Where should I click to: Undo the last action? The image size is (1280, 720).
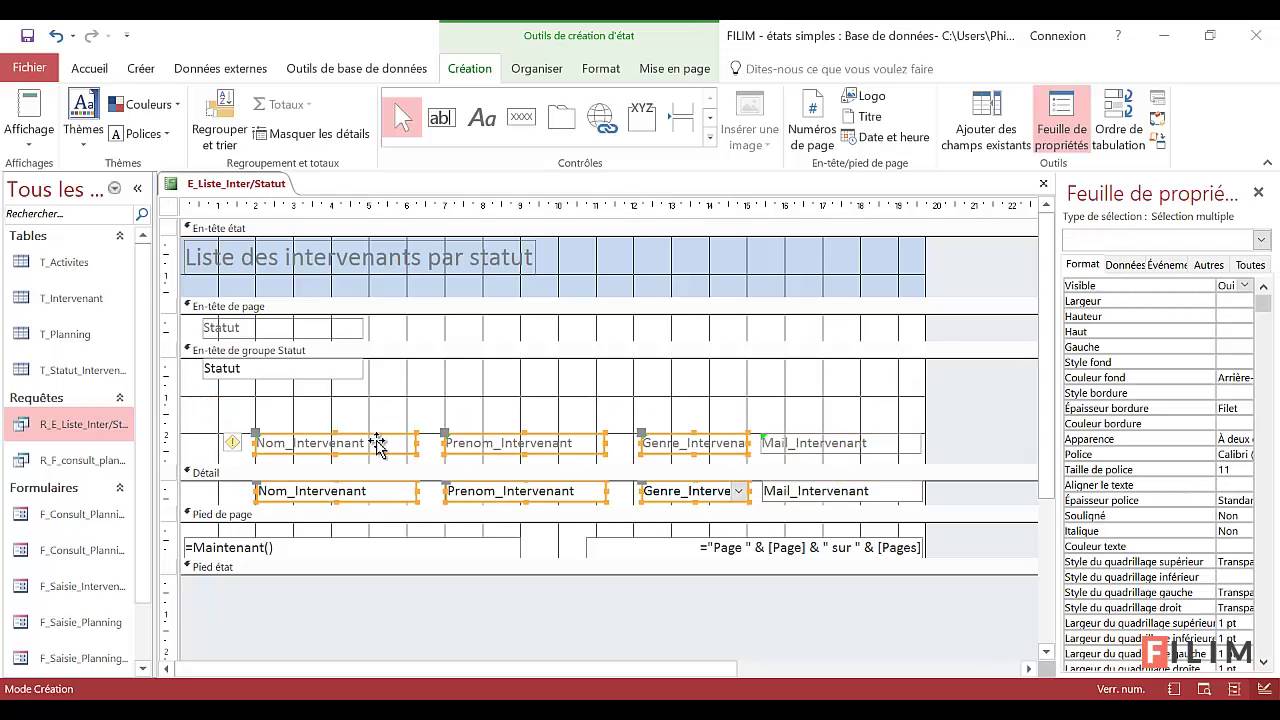[x=56, y=36]
